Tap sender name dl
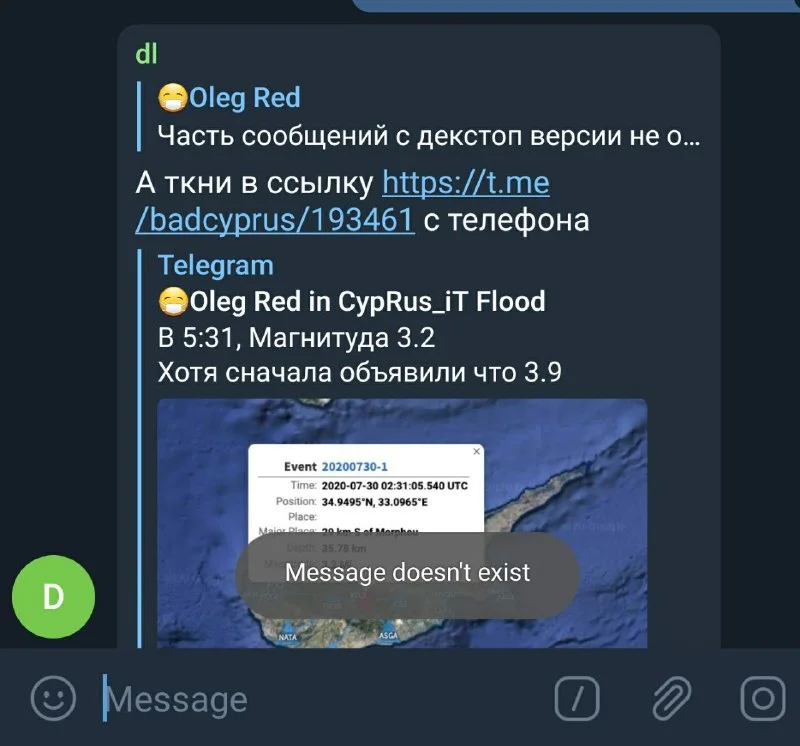800x746 pixels. (146, 54)
